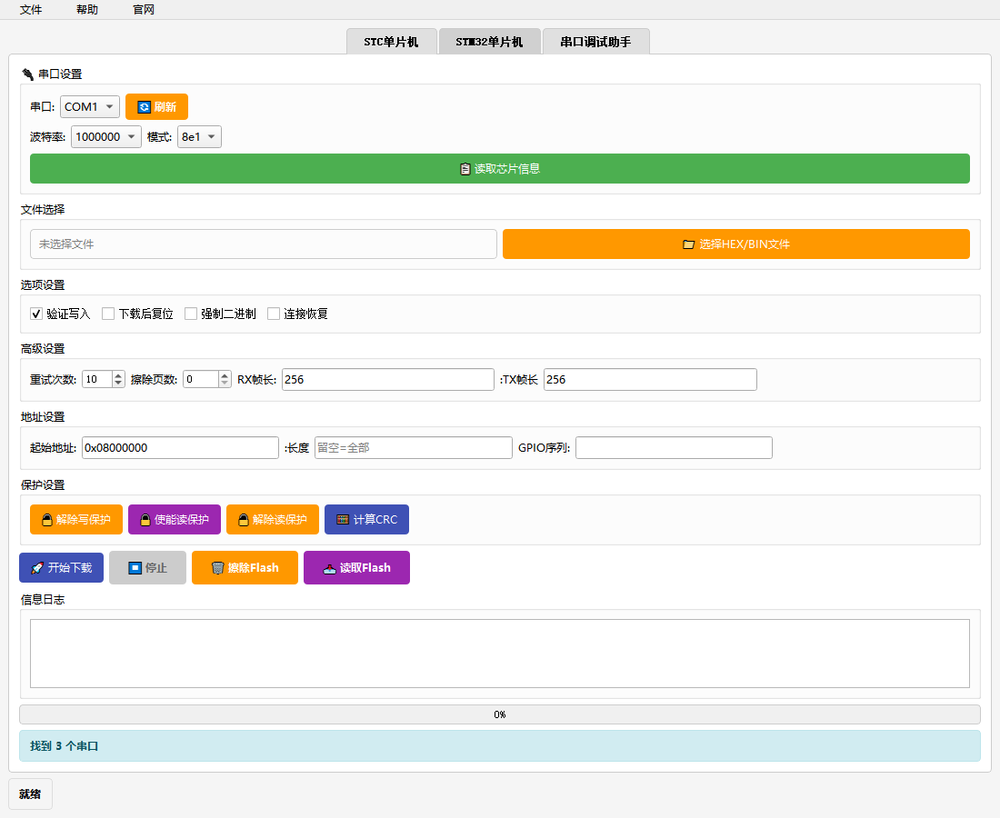
Task: Open the 串口 COM1 dropdown
Action: tap(90, 107)
